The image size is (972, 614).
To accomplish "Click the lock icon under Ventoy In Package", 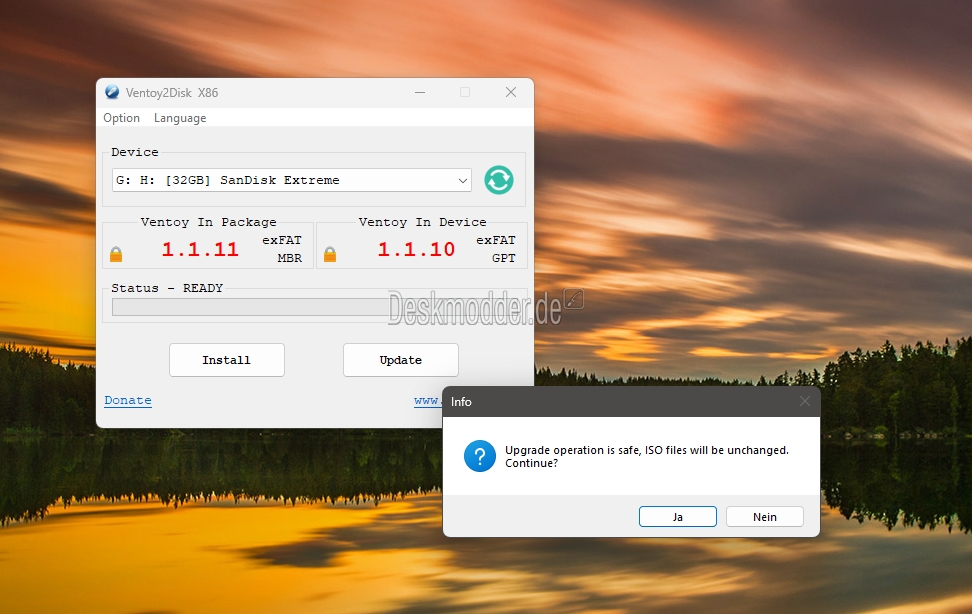I will (x=116, y=254).
